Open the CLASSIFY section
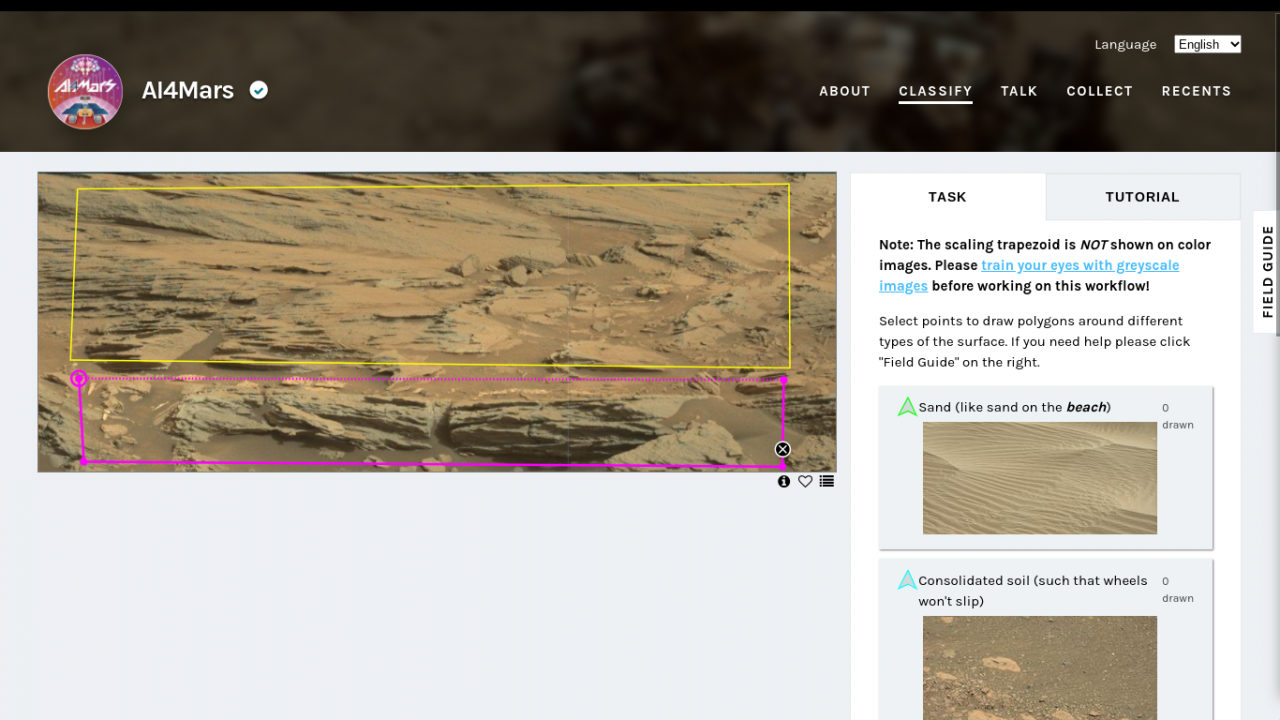Image resolution: width=1280 pixels, height=720 pixels. (x=936, y=91)
